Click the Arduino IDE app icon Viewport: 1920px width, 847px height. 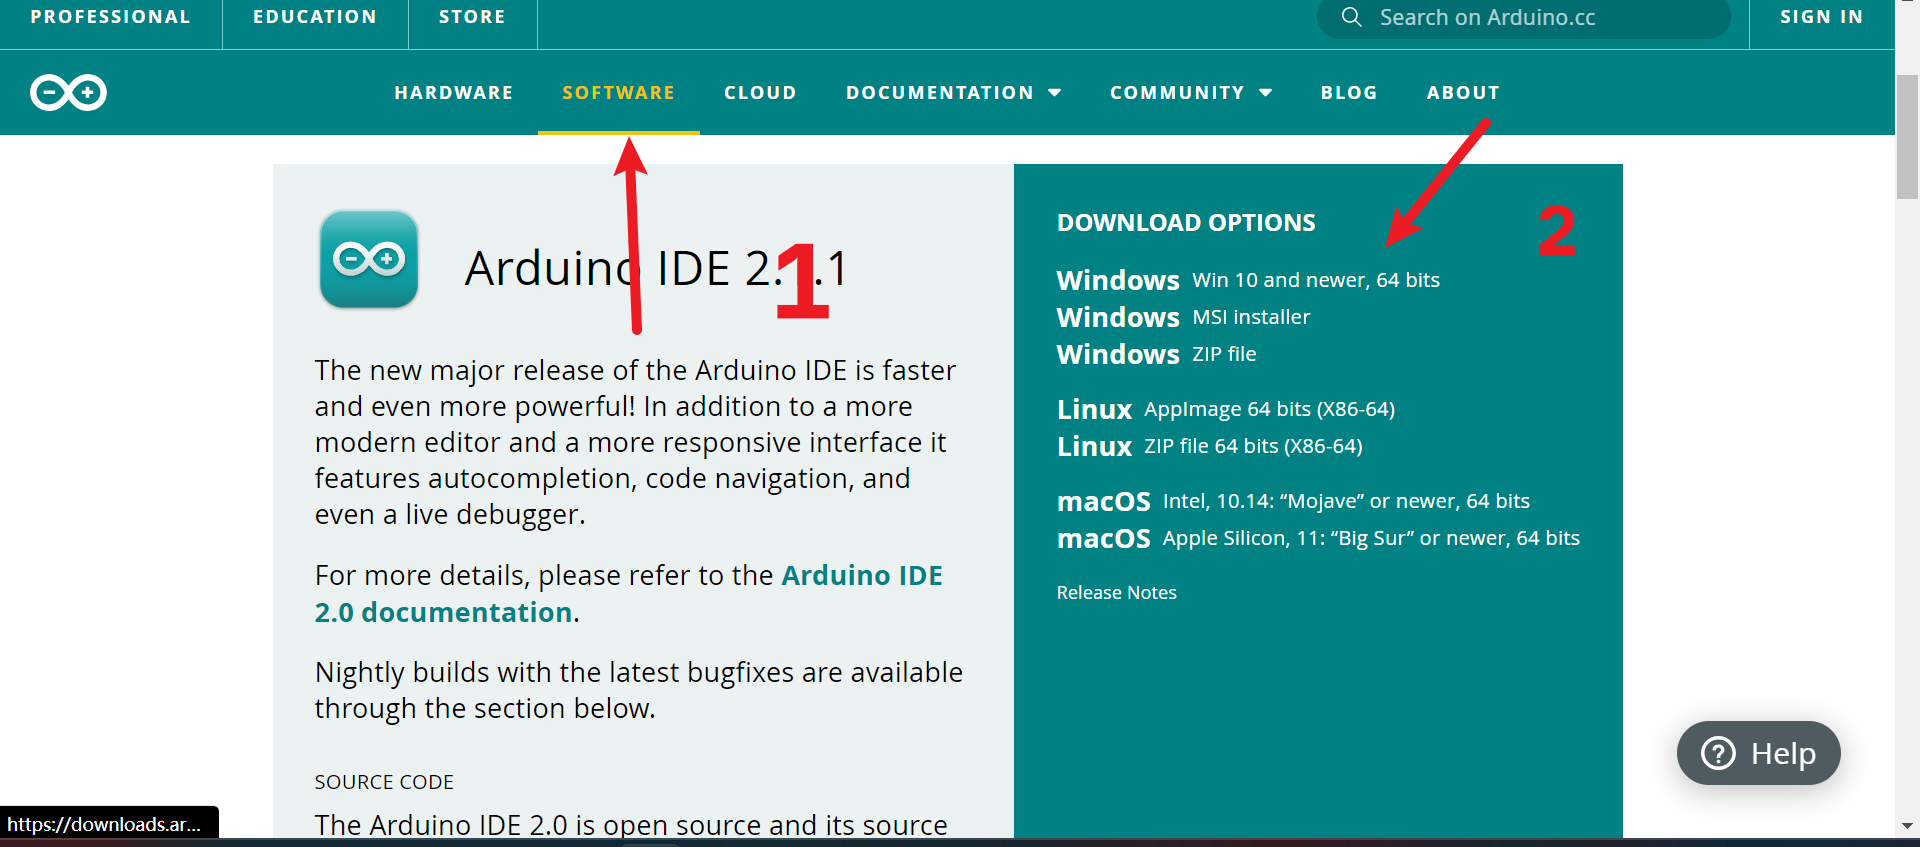coord(369,259)
